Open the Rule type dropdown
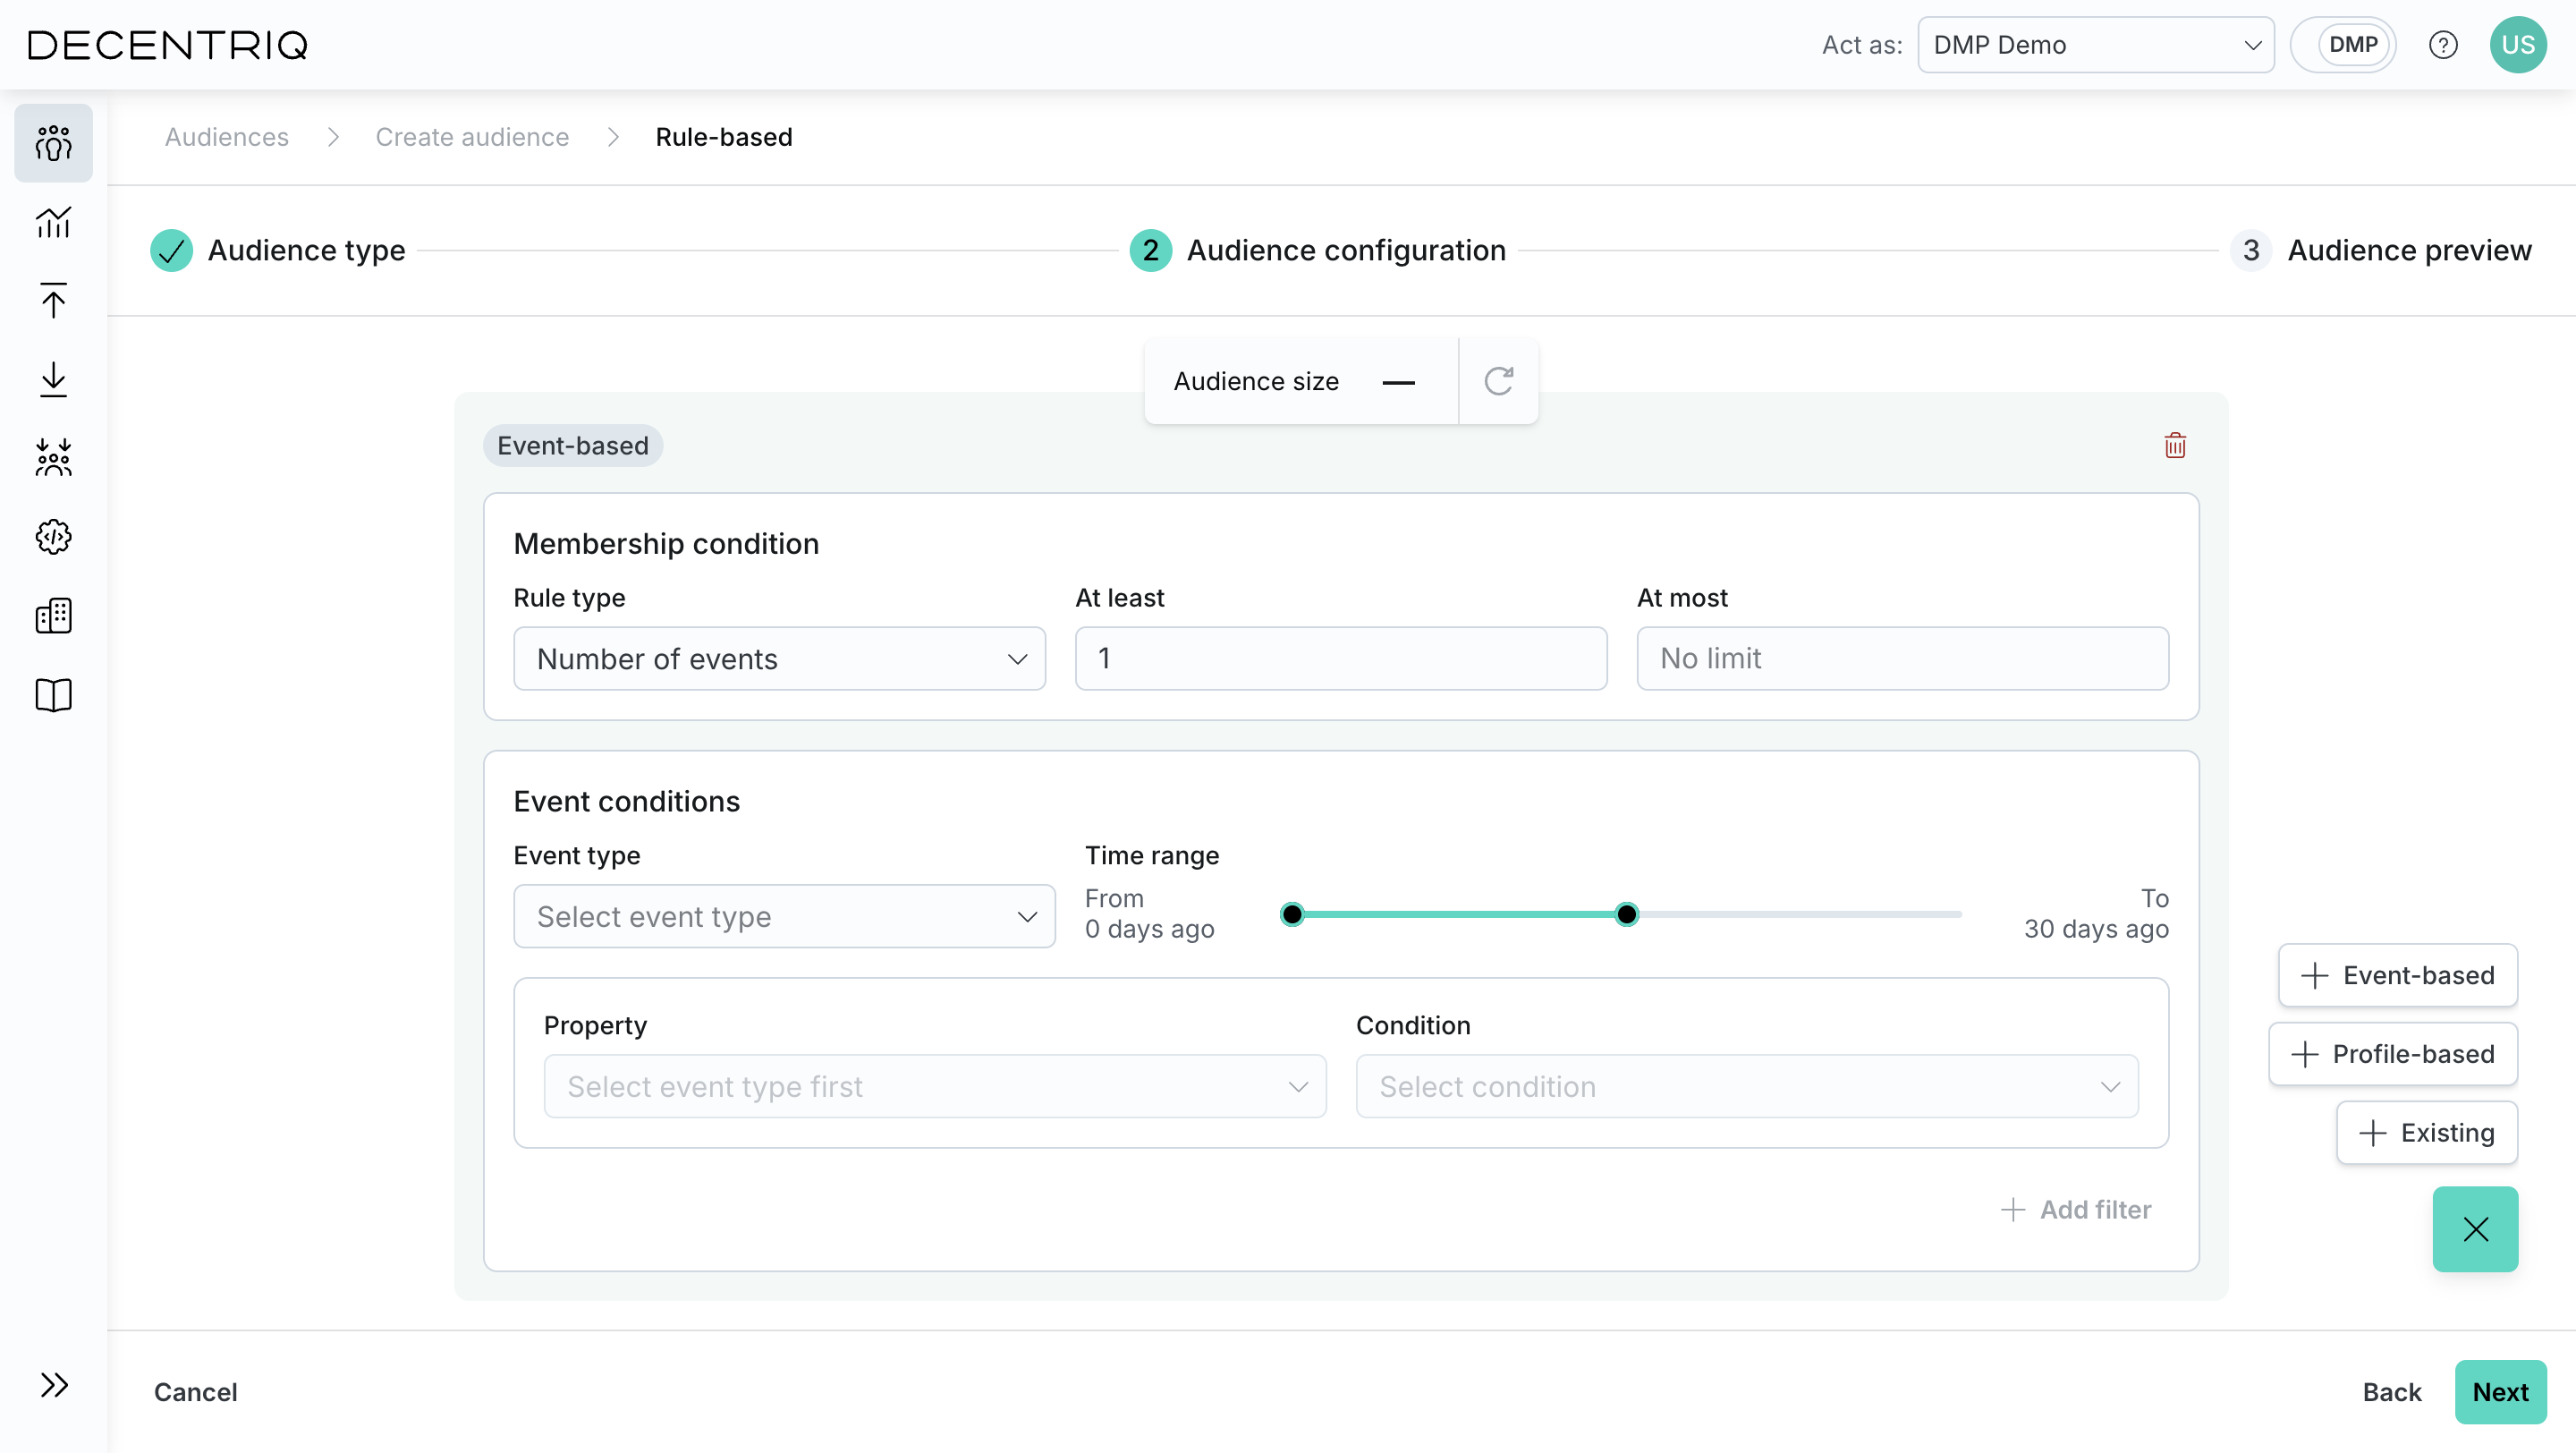 779,659
